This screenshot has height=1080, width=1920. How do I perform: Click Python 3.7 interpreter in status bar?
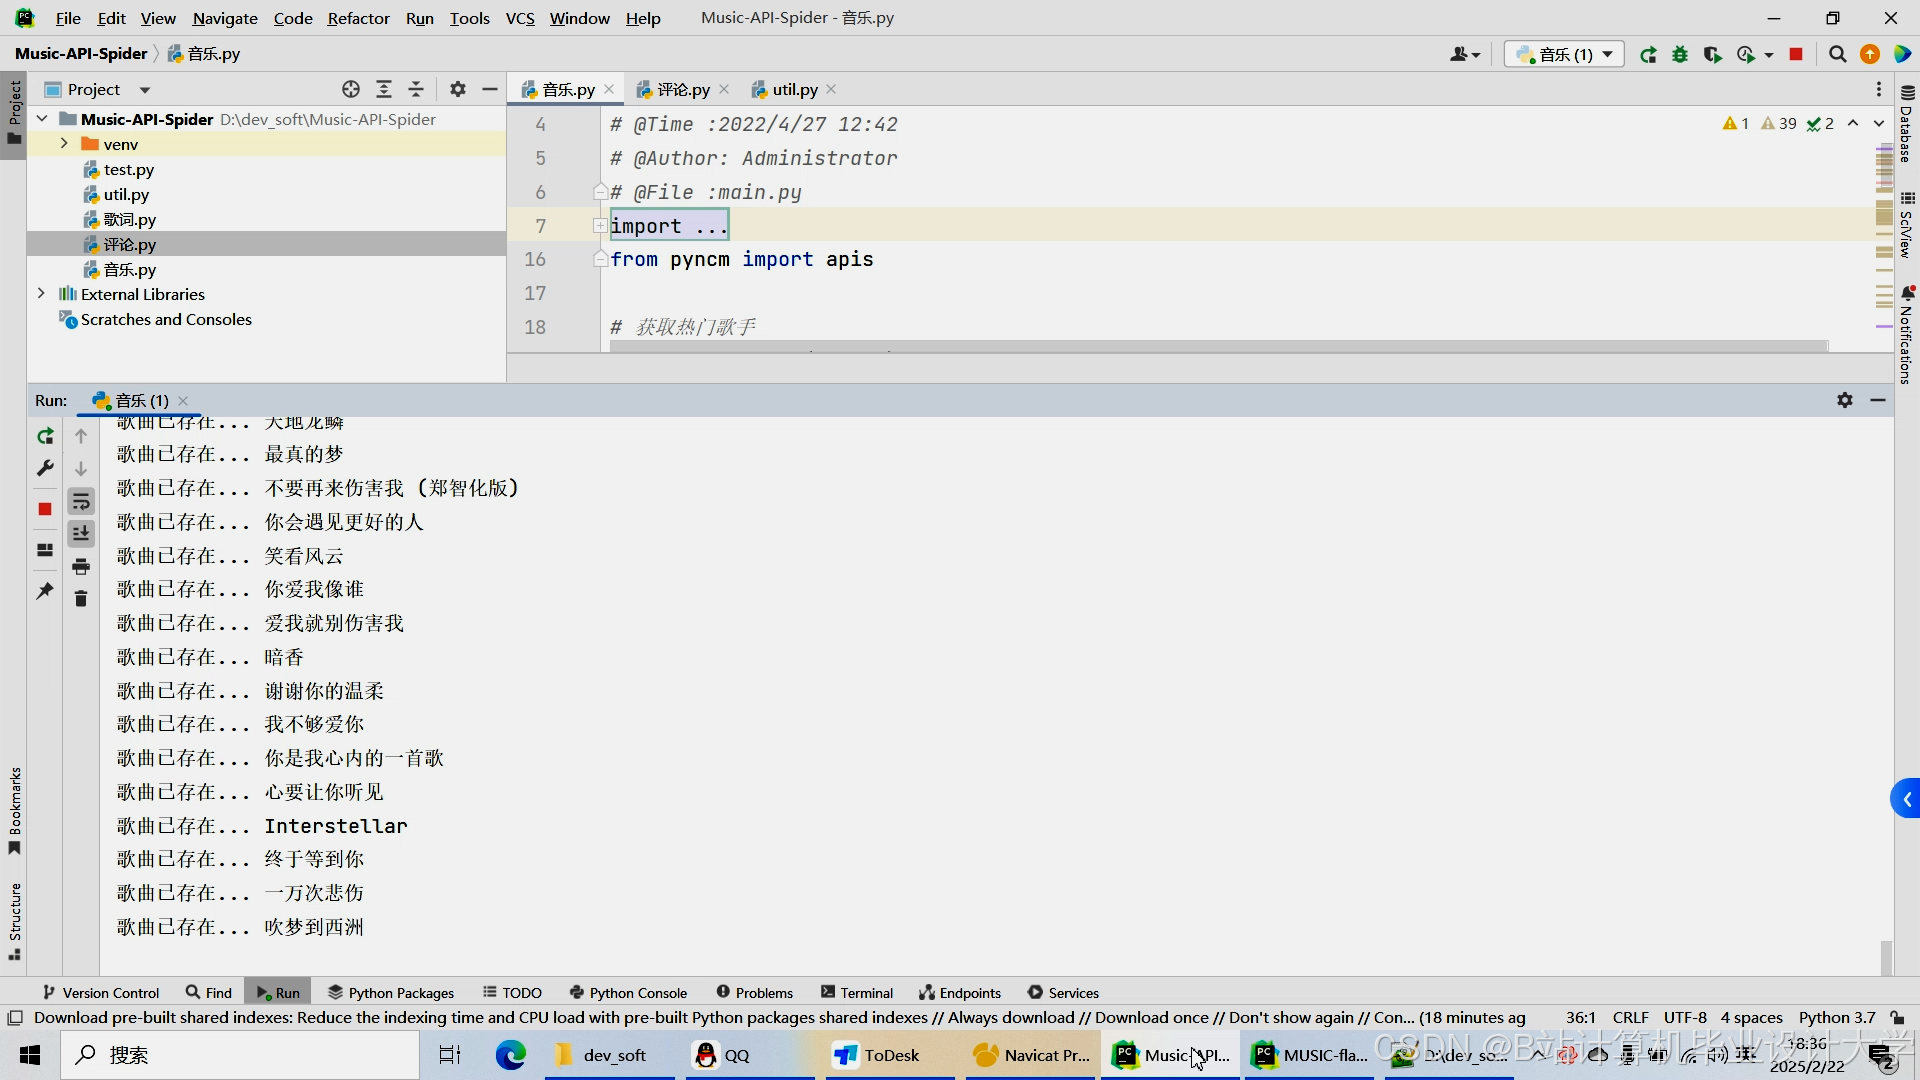point(1836,1017)
